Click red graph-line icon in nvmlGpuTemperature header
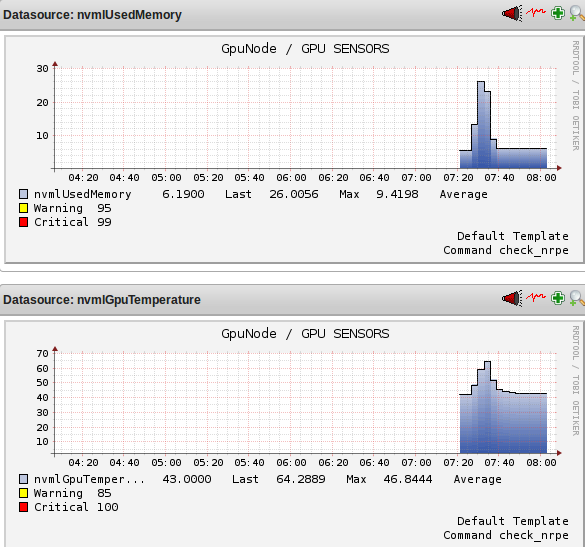This screenshot has width=585, height=547. coord(536,297)
